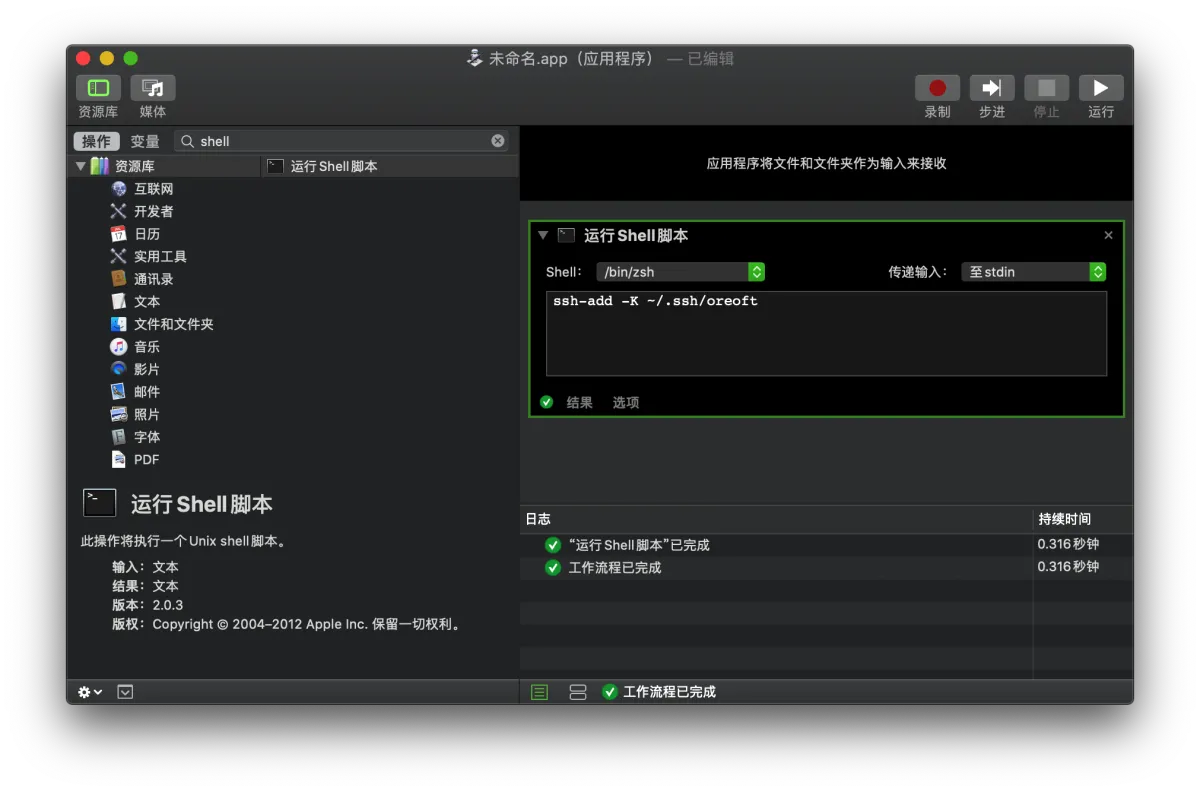Select the 实用工具 category icon
The image size is (1200, 792).
[x=119, y=256]
